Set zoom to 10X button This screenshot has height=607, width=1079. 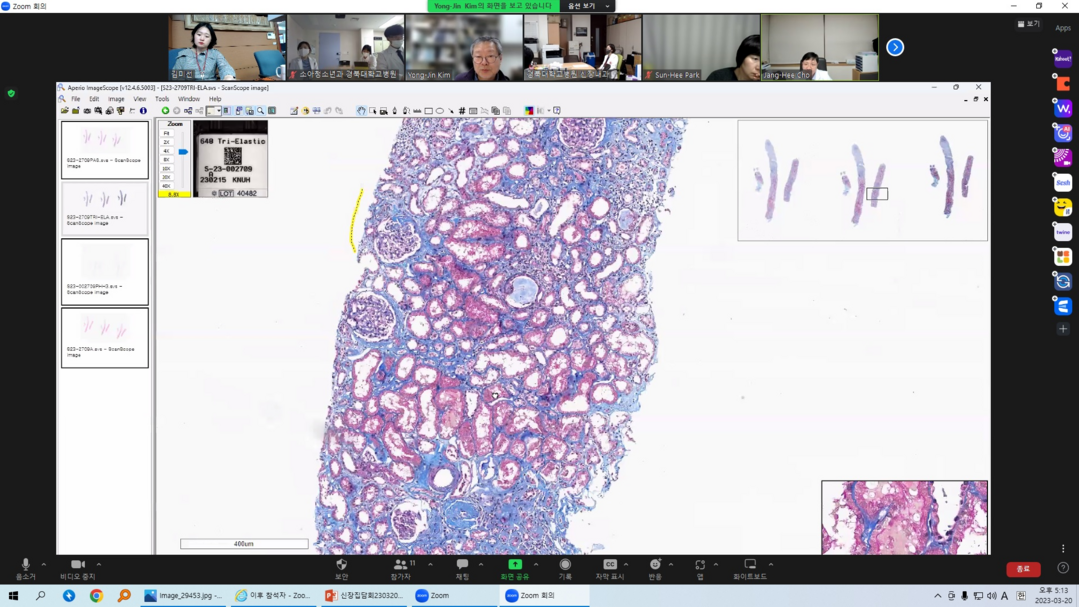click(167, 169)
